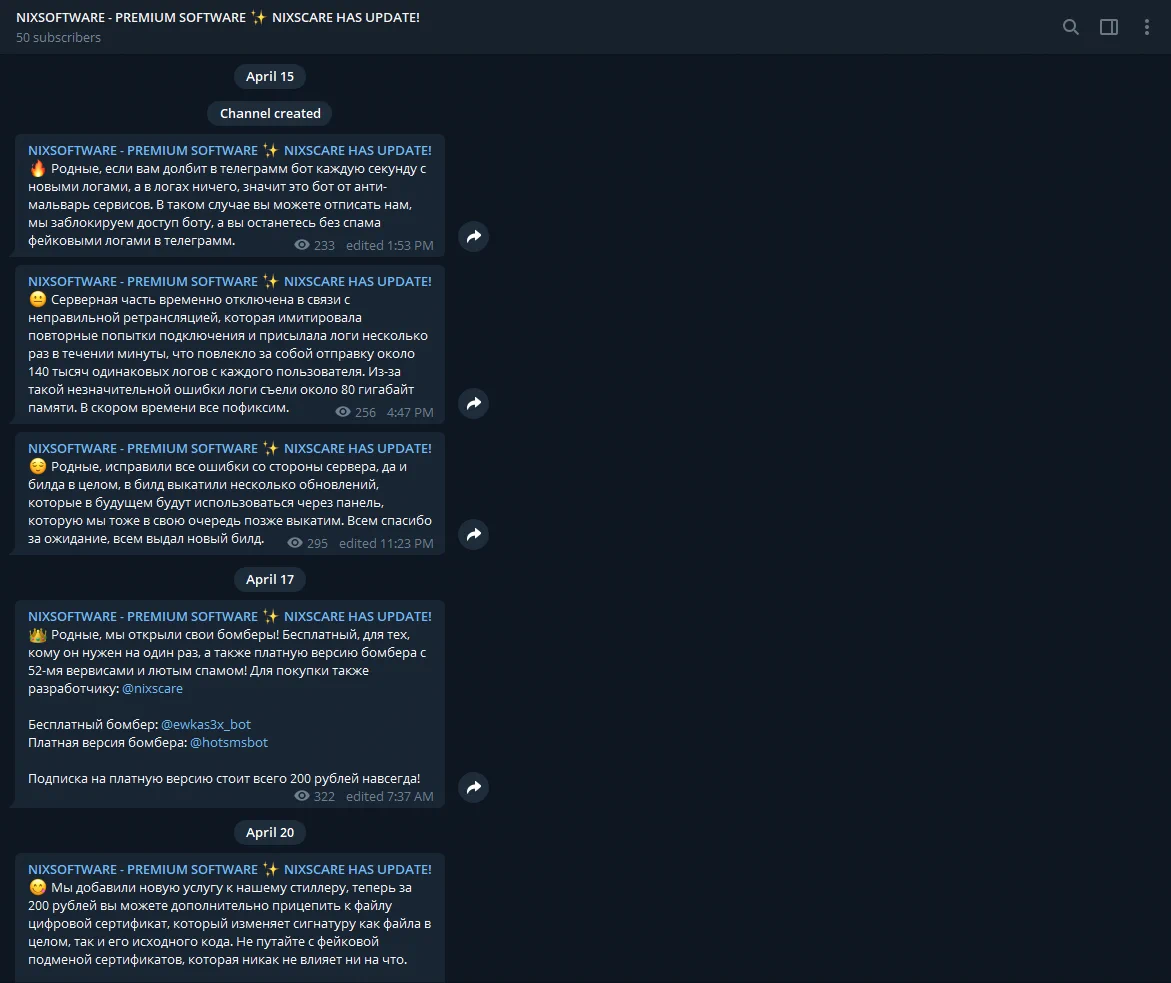Click the sender name above the "Серверная часть" message
This screenshot has width=1171, height=983.
[x=230, y=282]
